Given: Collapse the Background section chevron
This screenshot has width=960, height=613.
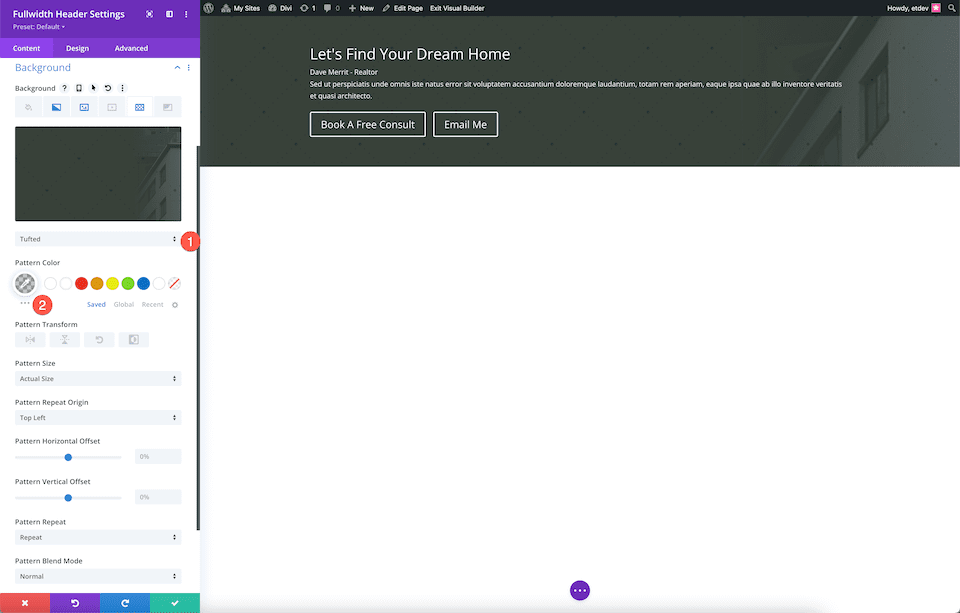Looking at the screenshot, I should pos(178,67).
